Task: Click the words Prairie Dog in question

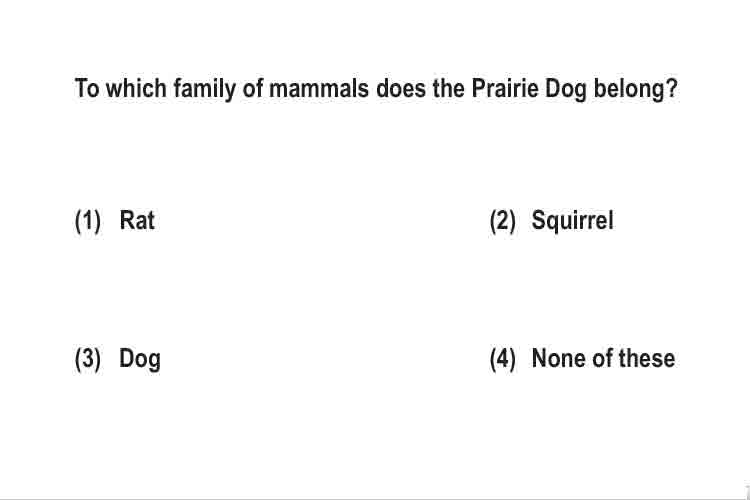Action: (529, 89)
